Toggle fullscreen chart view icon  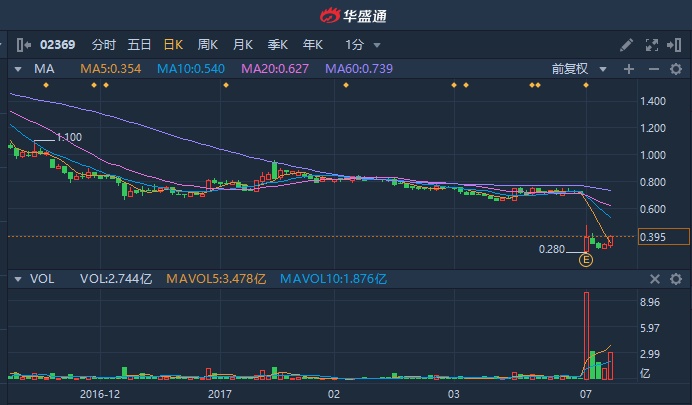pyautogui.click(x=652, y=45)
